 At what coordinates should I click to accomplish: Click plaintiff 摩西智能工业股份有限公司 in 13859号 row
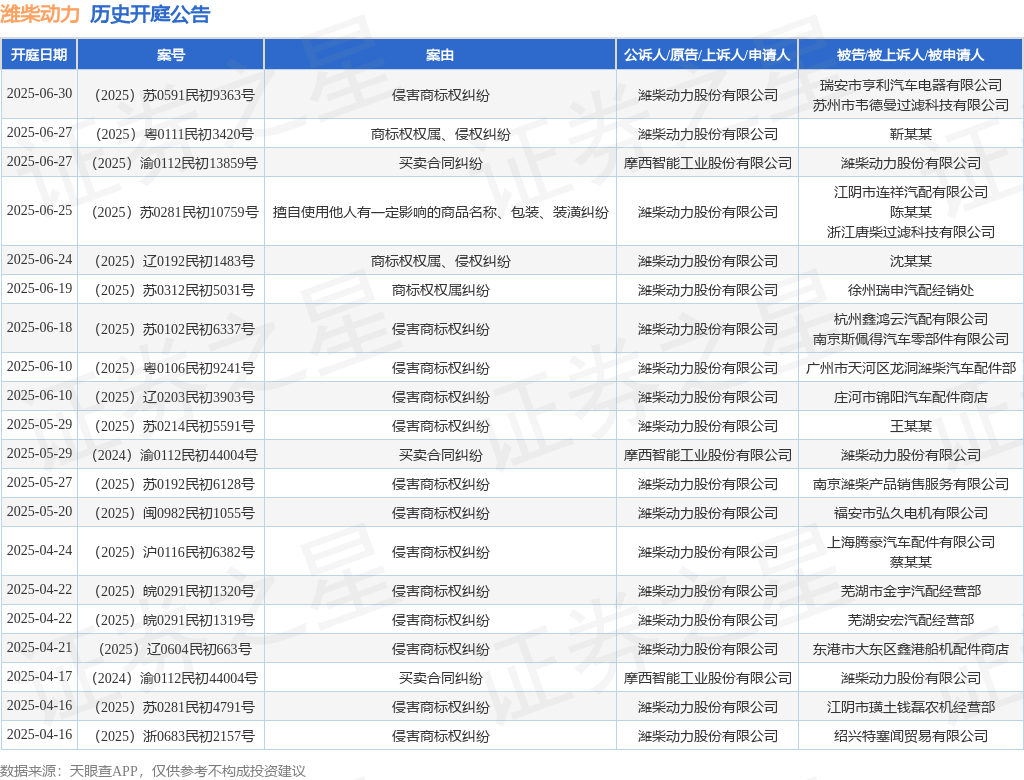click(707, 163)
